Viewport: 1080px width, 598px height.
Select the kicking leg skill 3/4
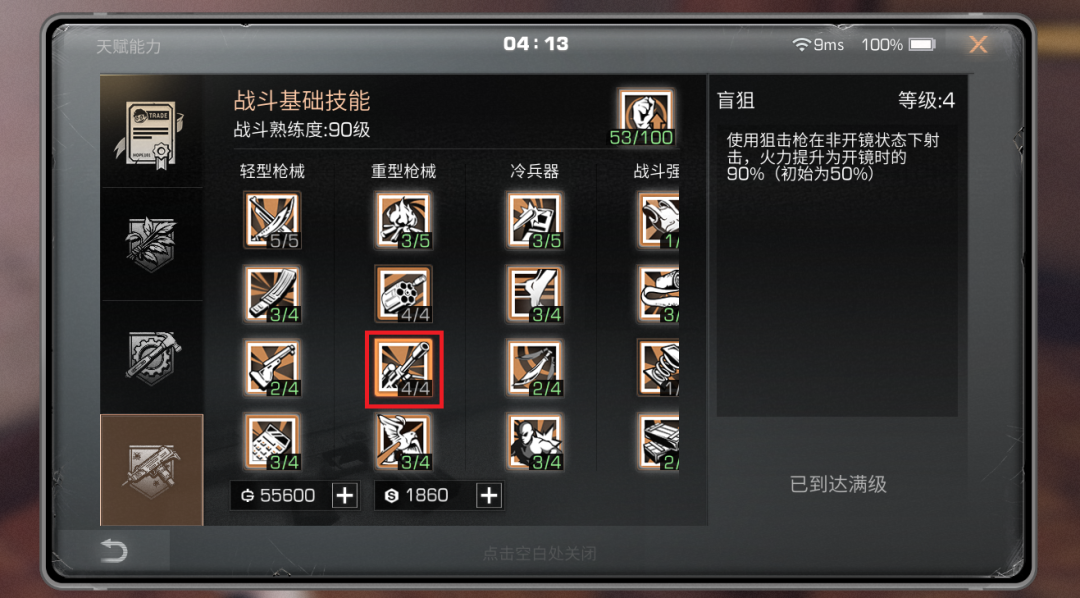535,294
